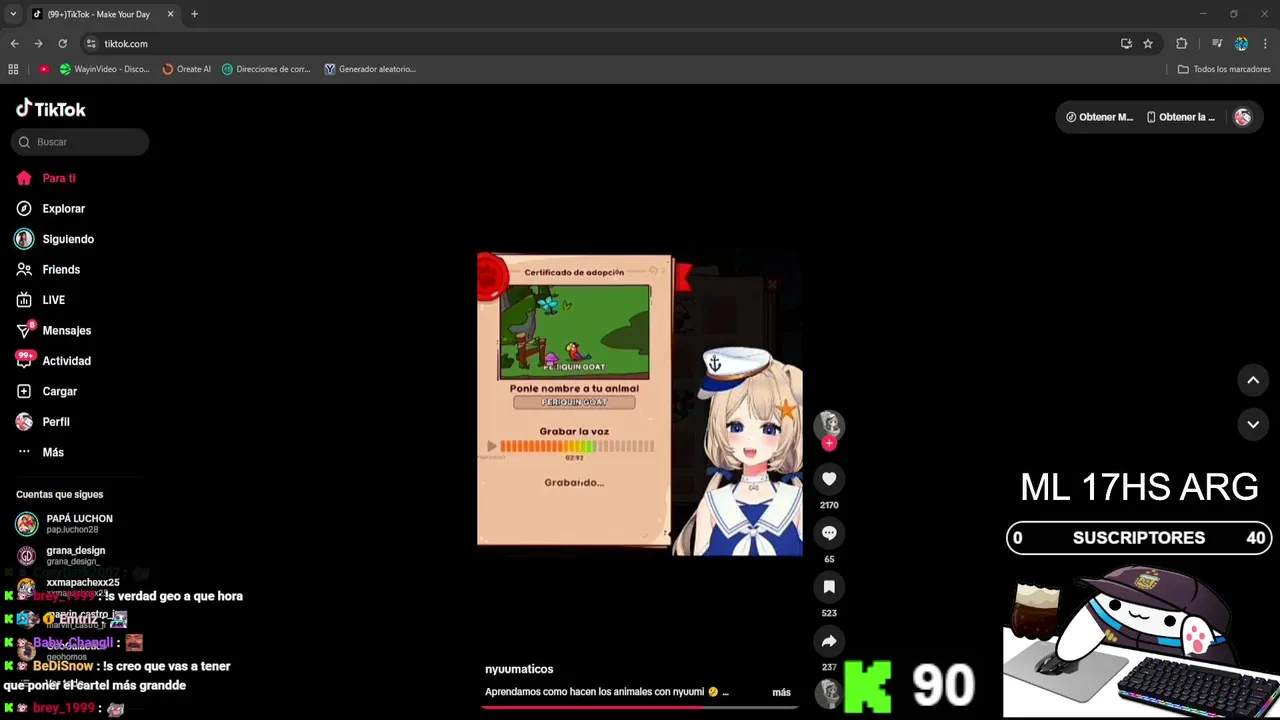Click the plus-square icon beside Cargar
This screenshot has height=720, width=1280.
[x=24, y=392]
